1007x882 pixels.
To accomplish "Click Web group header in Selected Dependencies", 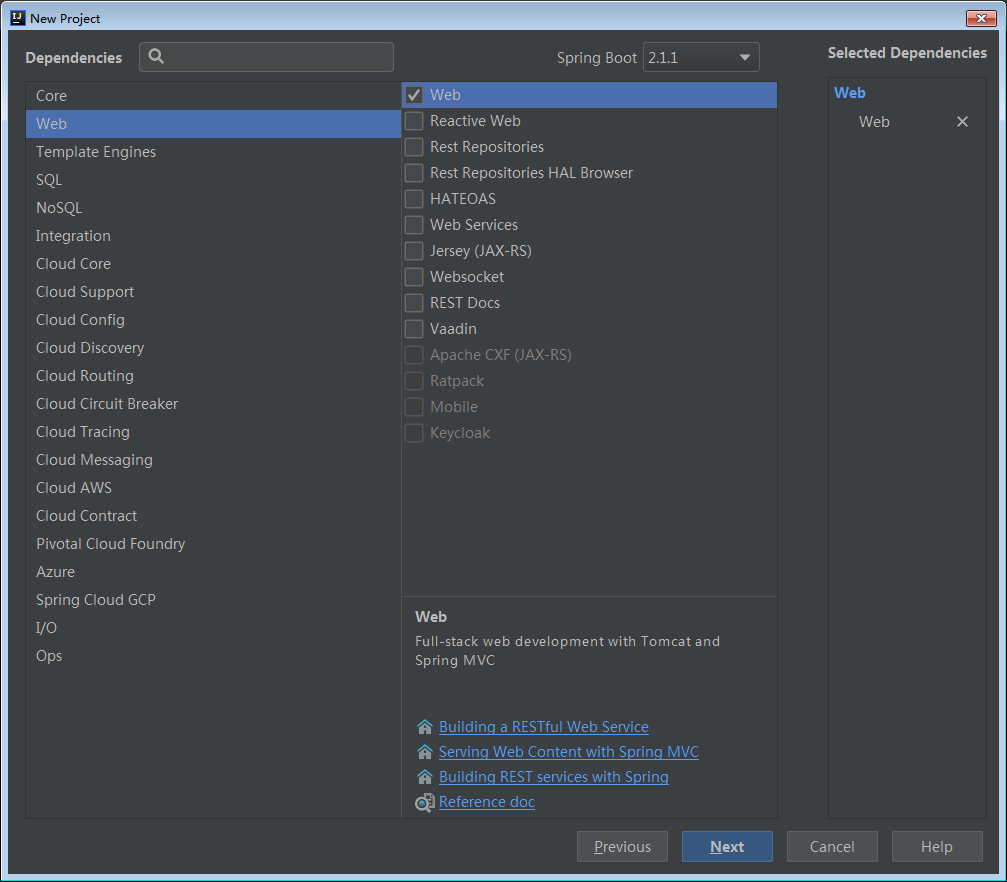I will 850,93.
